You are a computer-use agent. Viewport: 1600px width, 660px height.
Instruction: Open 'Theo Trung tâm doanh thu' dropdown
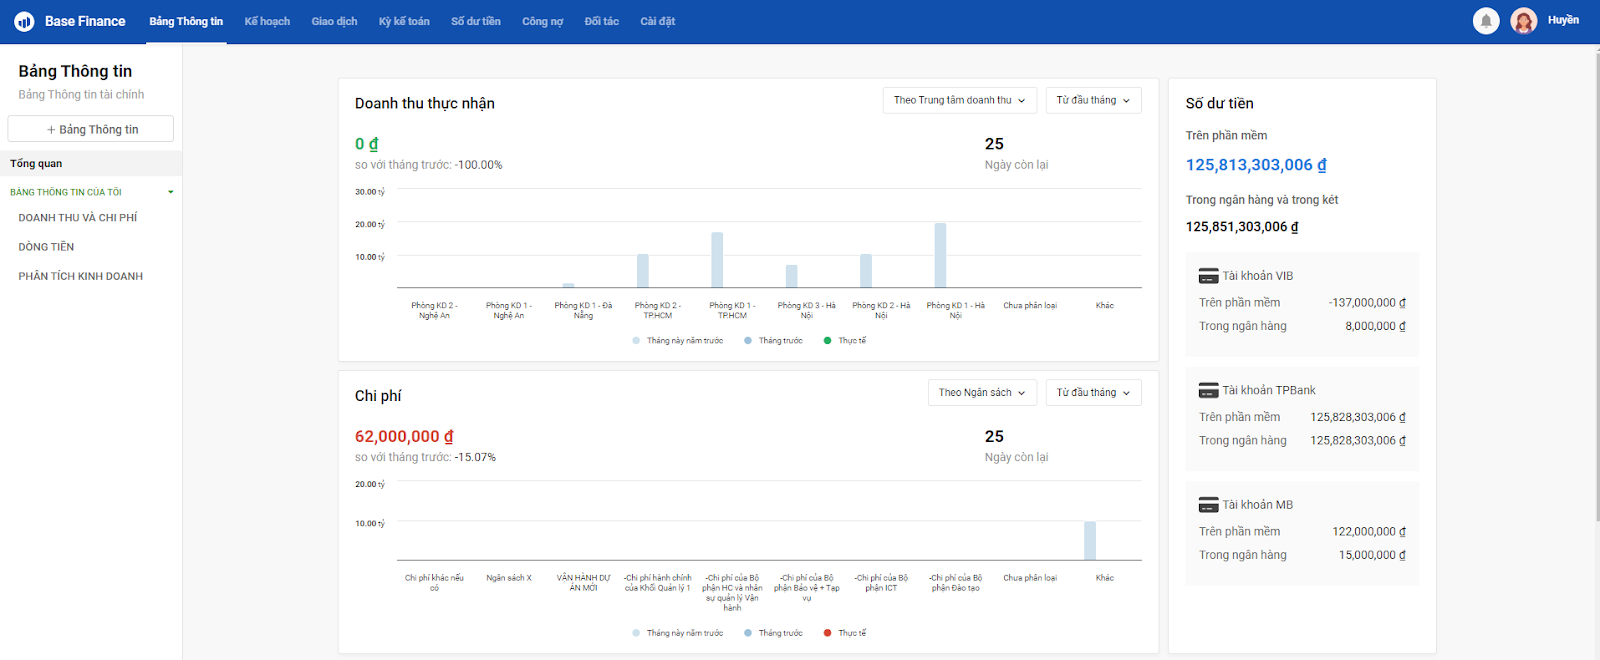pyautogui.click(x=959, y=100)
